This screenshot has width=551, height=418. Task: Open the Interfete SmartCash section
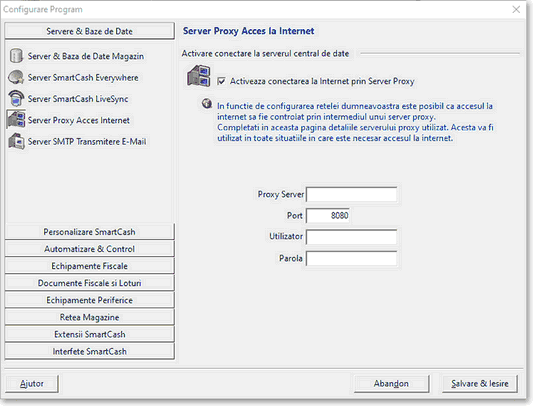[x=89, y=351]
